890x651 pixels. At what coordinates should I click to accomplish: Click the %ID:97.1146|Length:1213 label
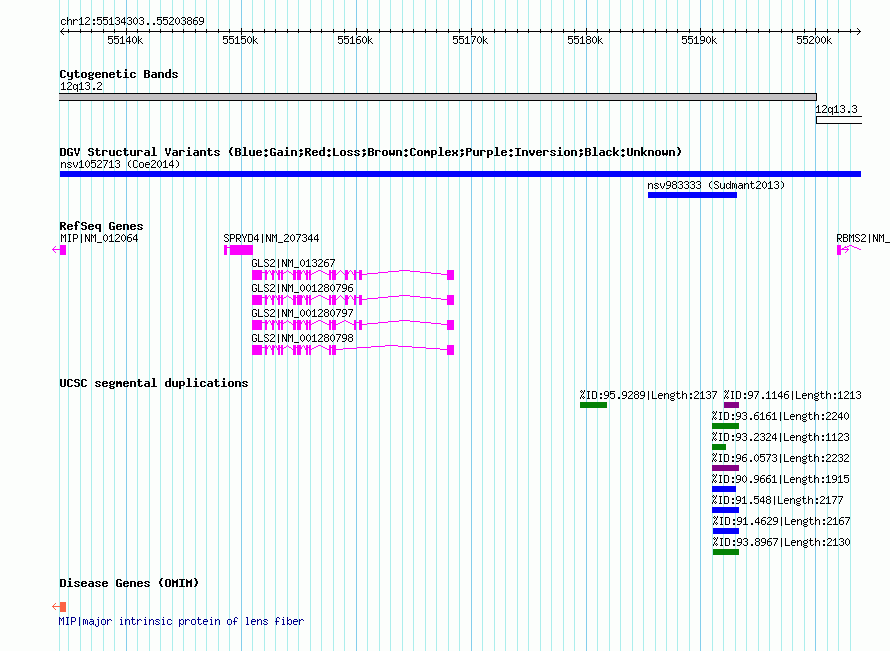point(792,395)
